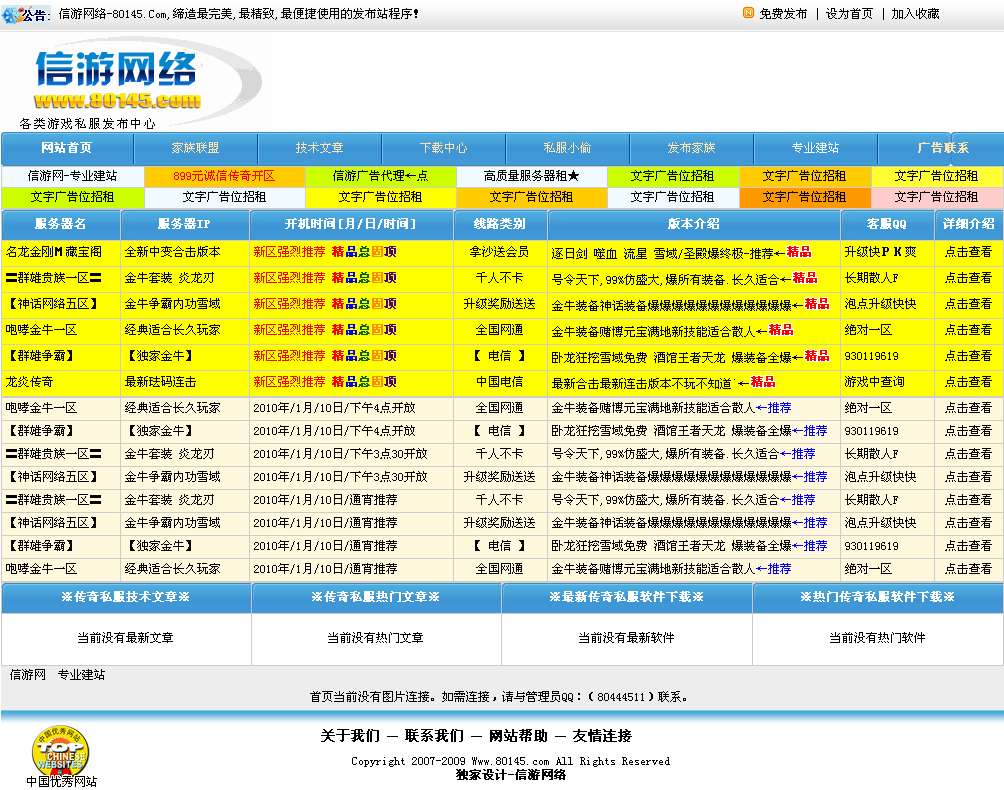Image resolution: width=1004 pixels, height=790 pixels.
Task: Click the 免费发布 link at top right
Action: 782,14
